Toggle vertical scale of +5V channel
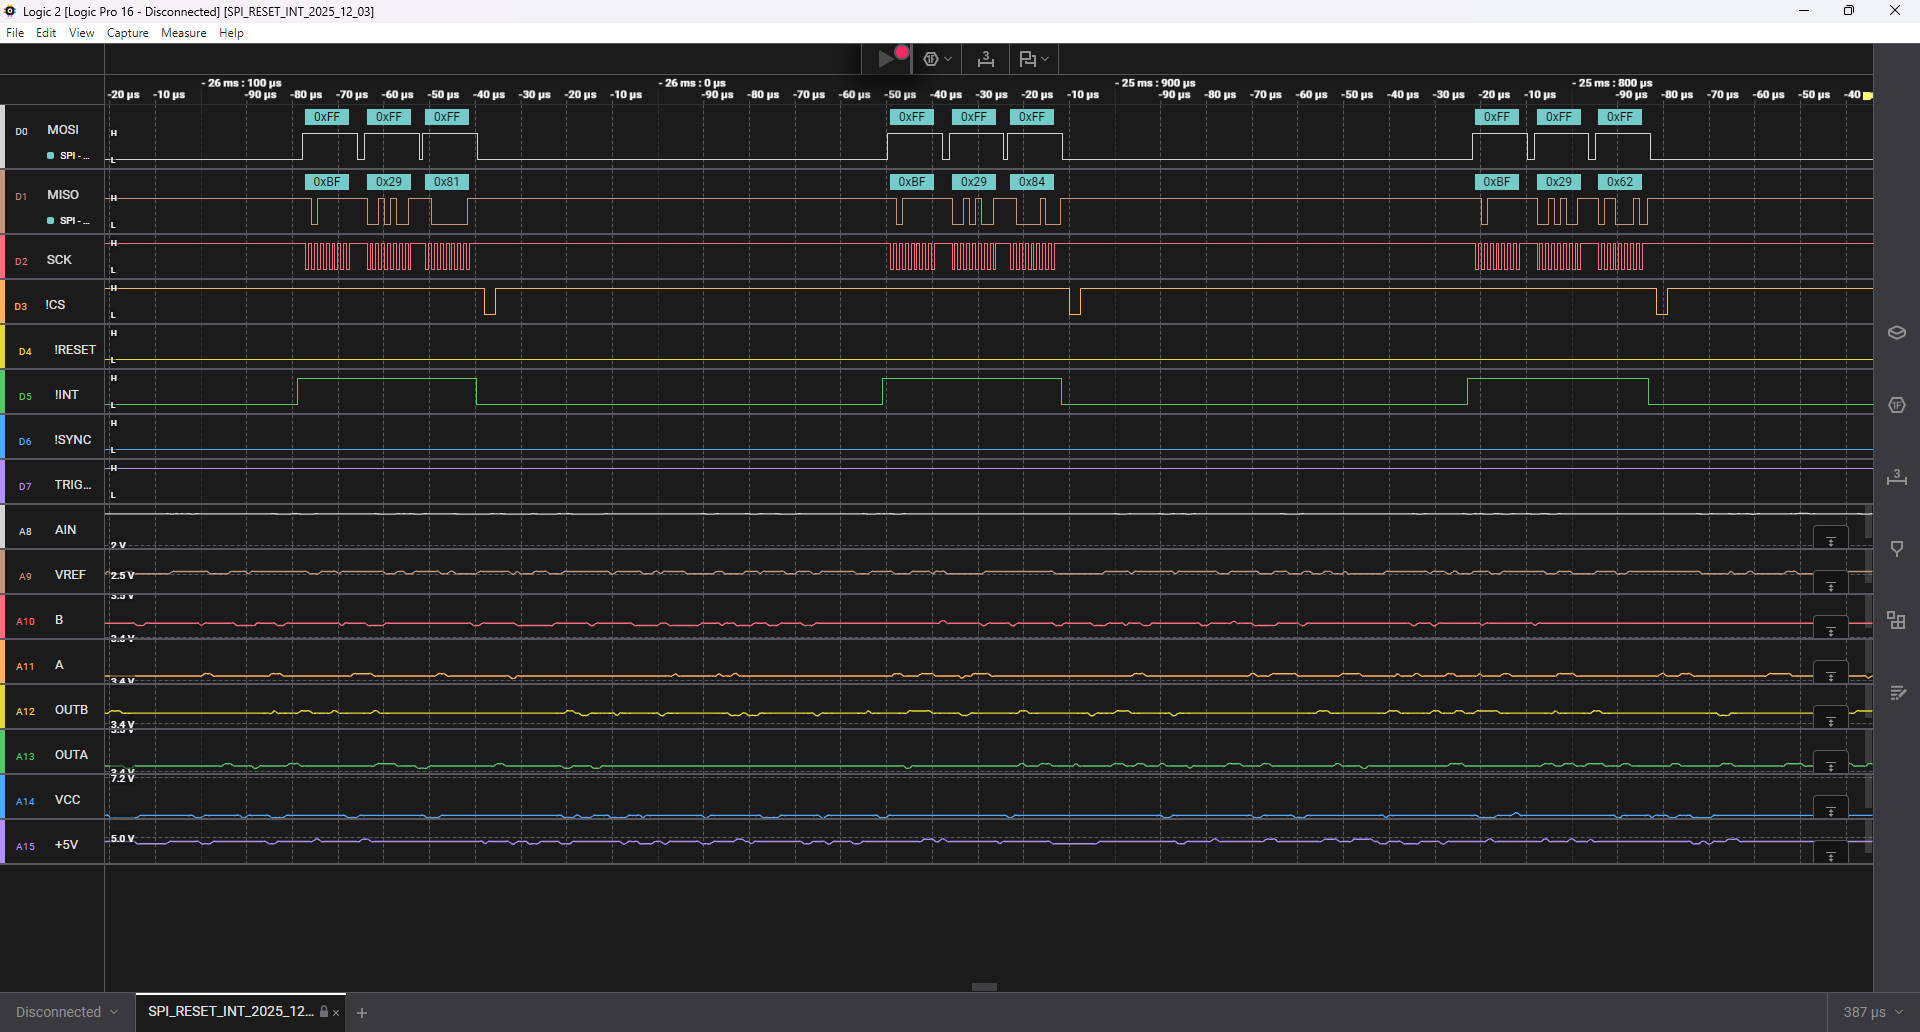1920x1032 pixels. (1831, 854)
